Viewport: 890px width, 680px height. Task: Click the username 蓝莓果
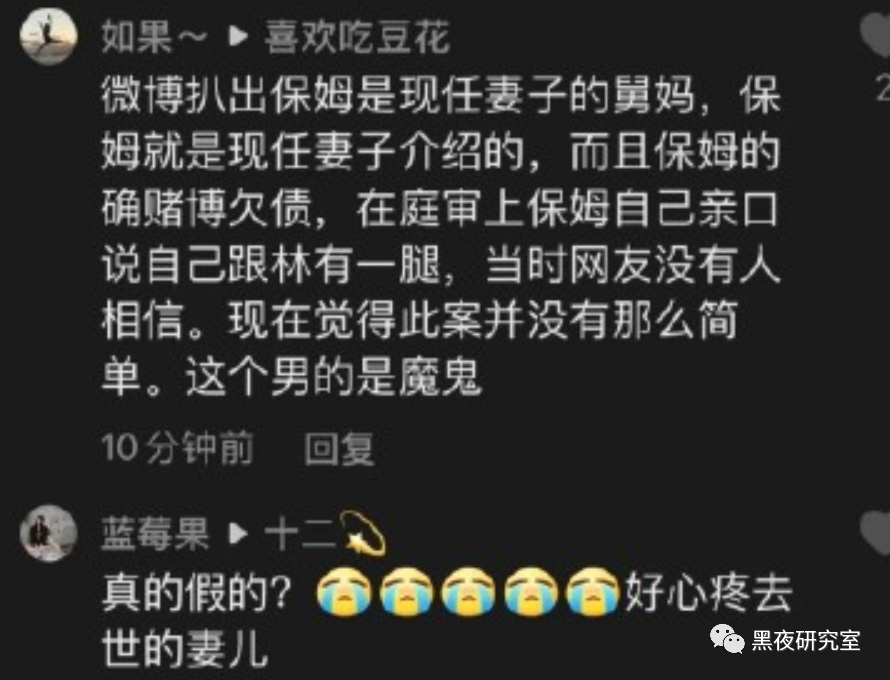coord(156,534)
